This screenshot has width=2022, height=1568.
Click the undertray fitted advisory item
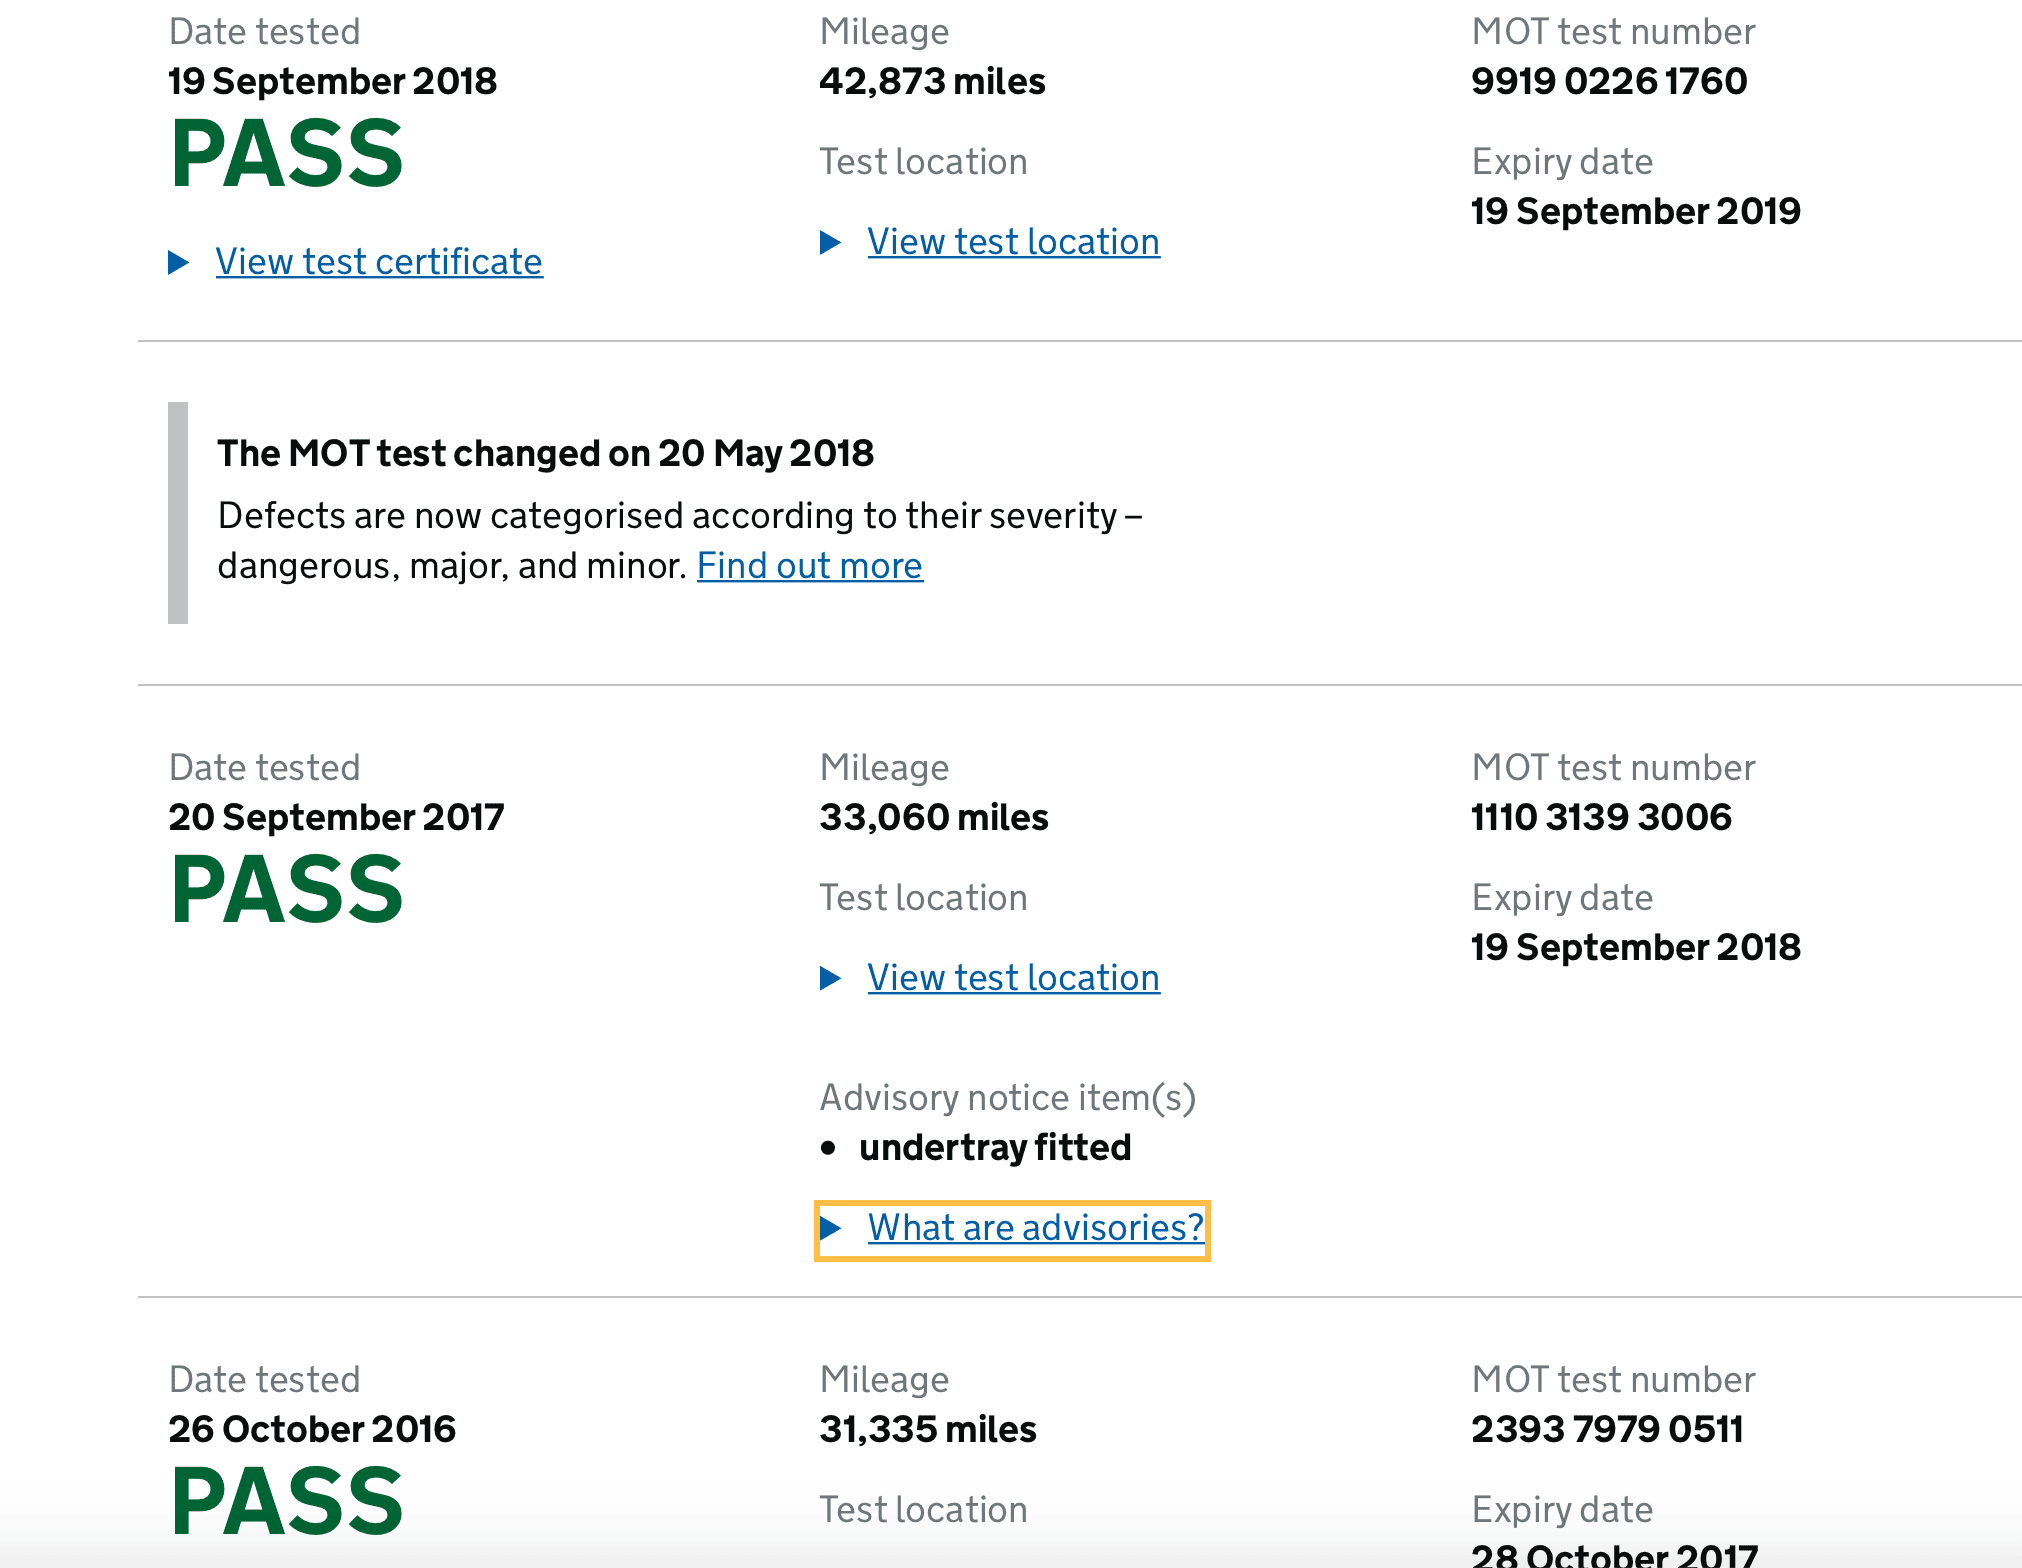[995, 1147]
